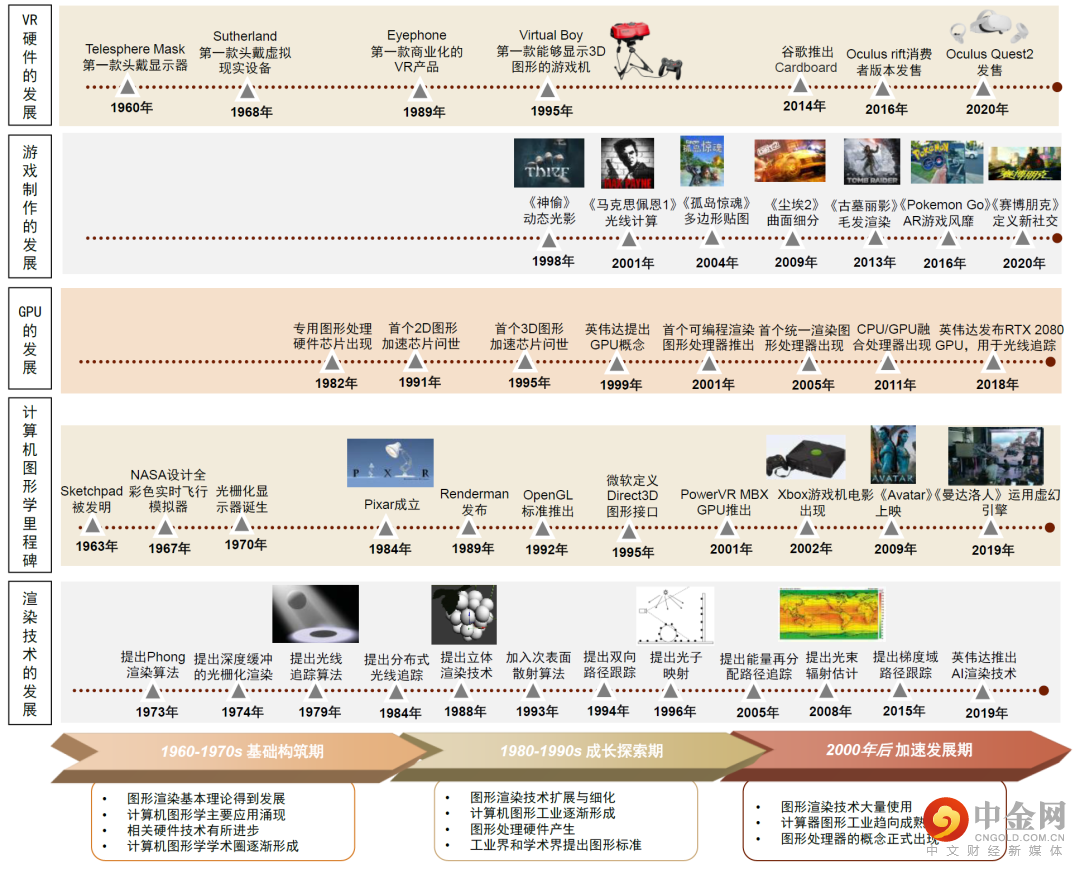1080x869 pixels.
Task: Select the 2014年 Cardboard marker
Action: 800,85
